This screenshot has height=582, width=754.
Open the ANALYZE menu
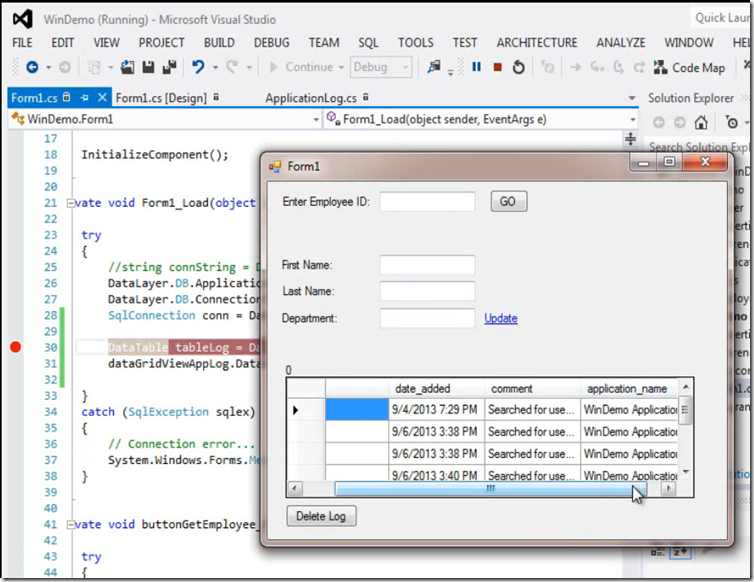pos(621,42)
